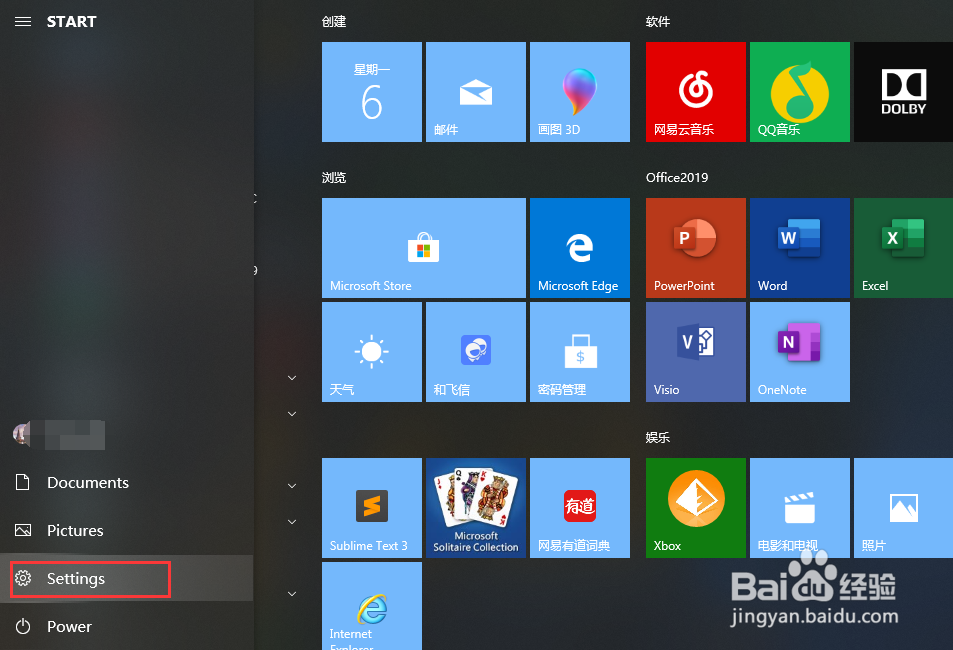Open the Excel tile
The height and width of the screenshot is (650, 953).
pos(903,248)
